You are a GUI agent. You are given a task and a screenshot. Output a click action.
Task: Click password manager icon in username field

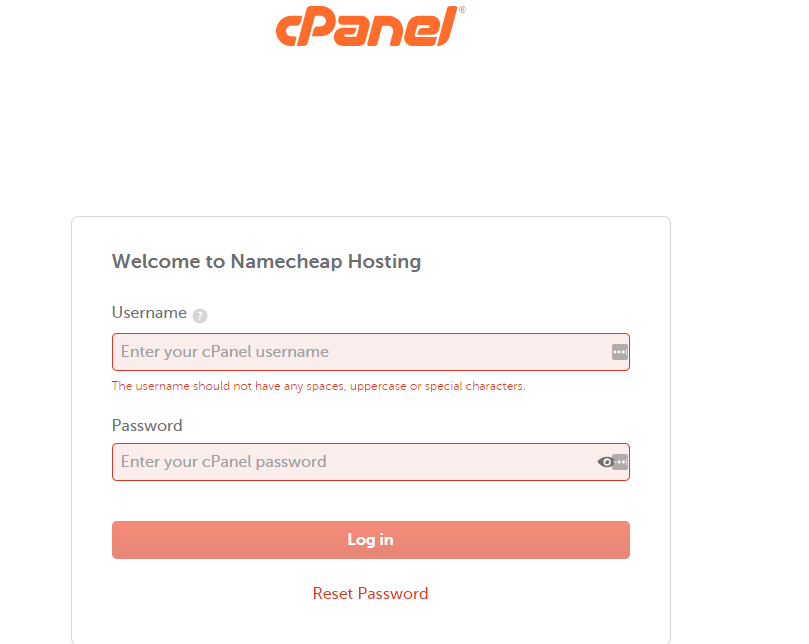coord(619,352)
